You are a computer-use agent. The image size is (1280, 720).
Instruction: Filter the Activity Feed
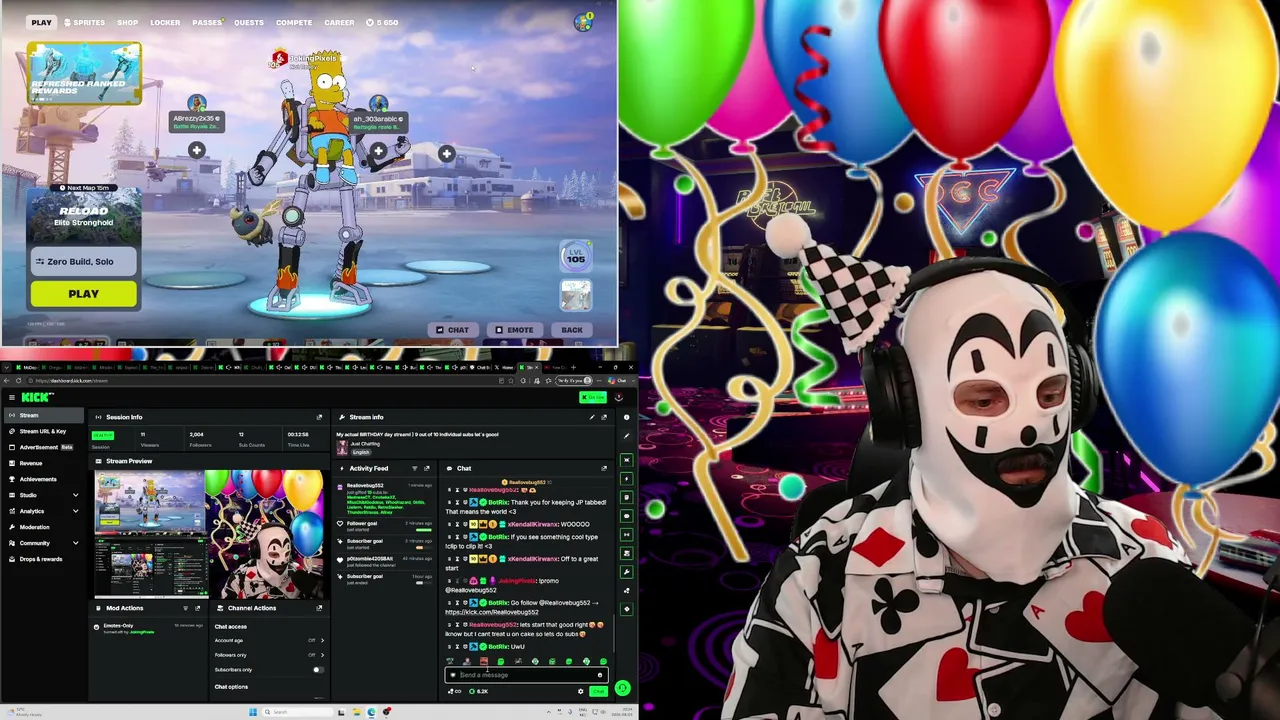(414, 468)
